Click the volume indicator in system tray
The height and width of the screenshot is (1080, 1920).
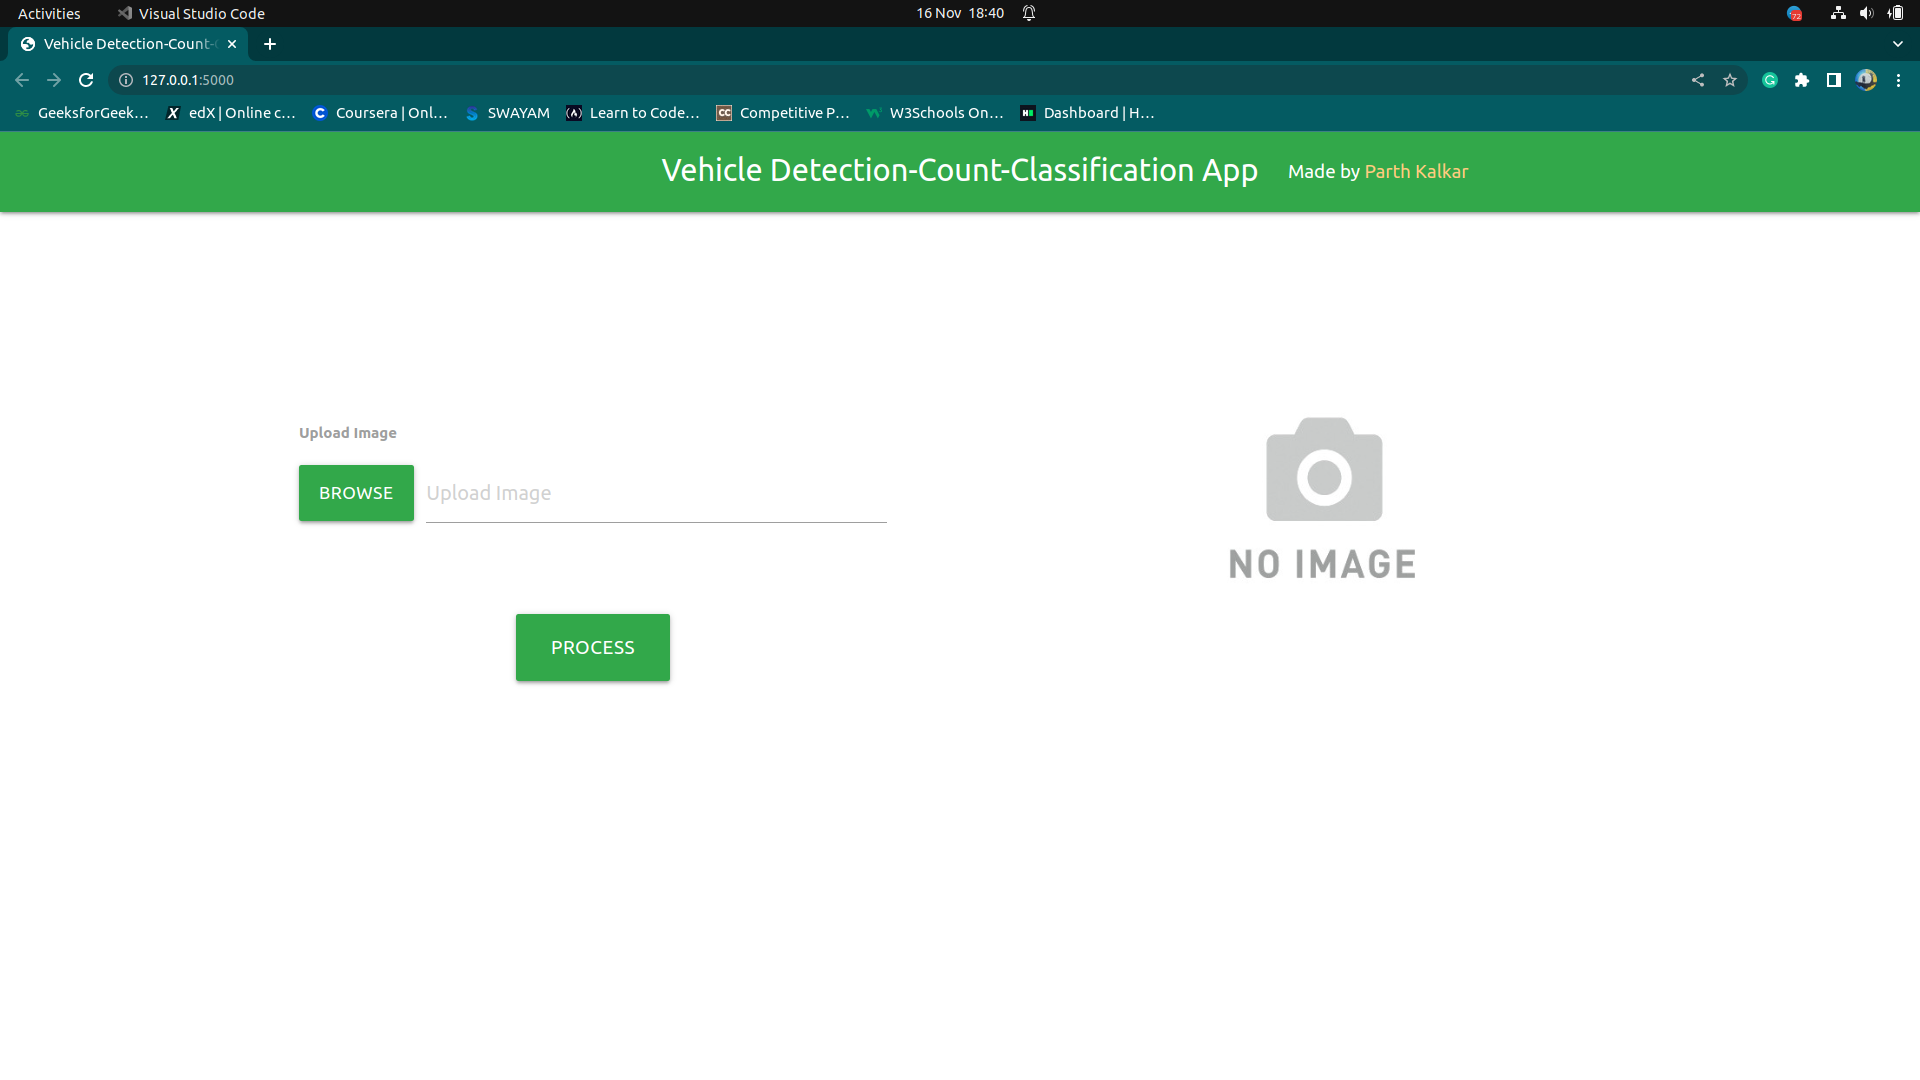pos(1866,13)
